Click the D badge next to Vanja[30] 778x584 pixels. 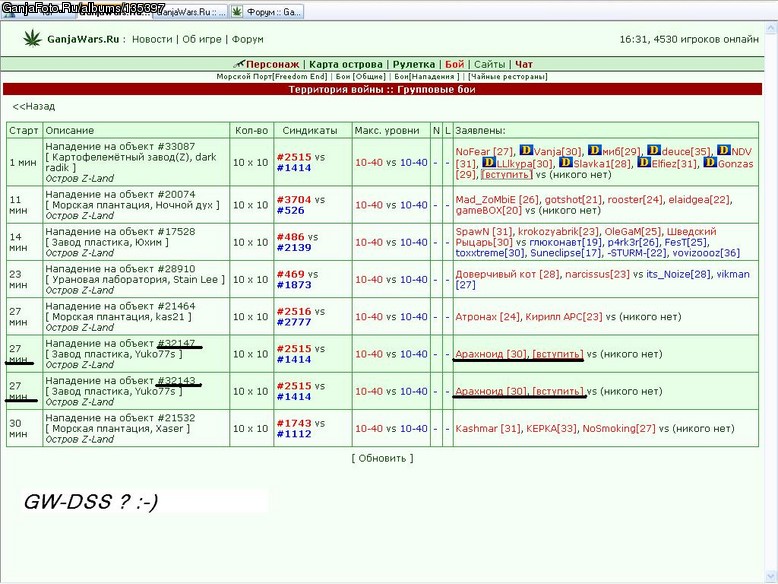pos(525,150)
